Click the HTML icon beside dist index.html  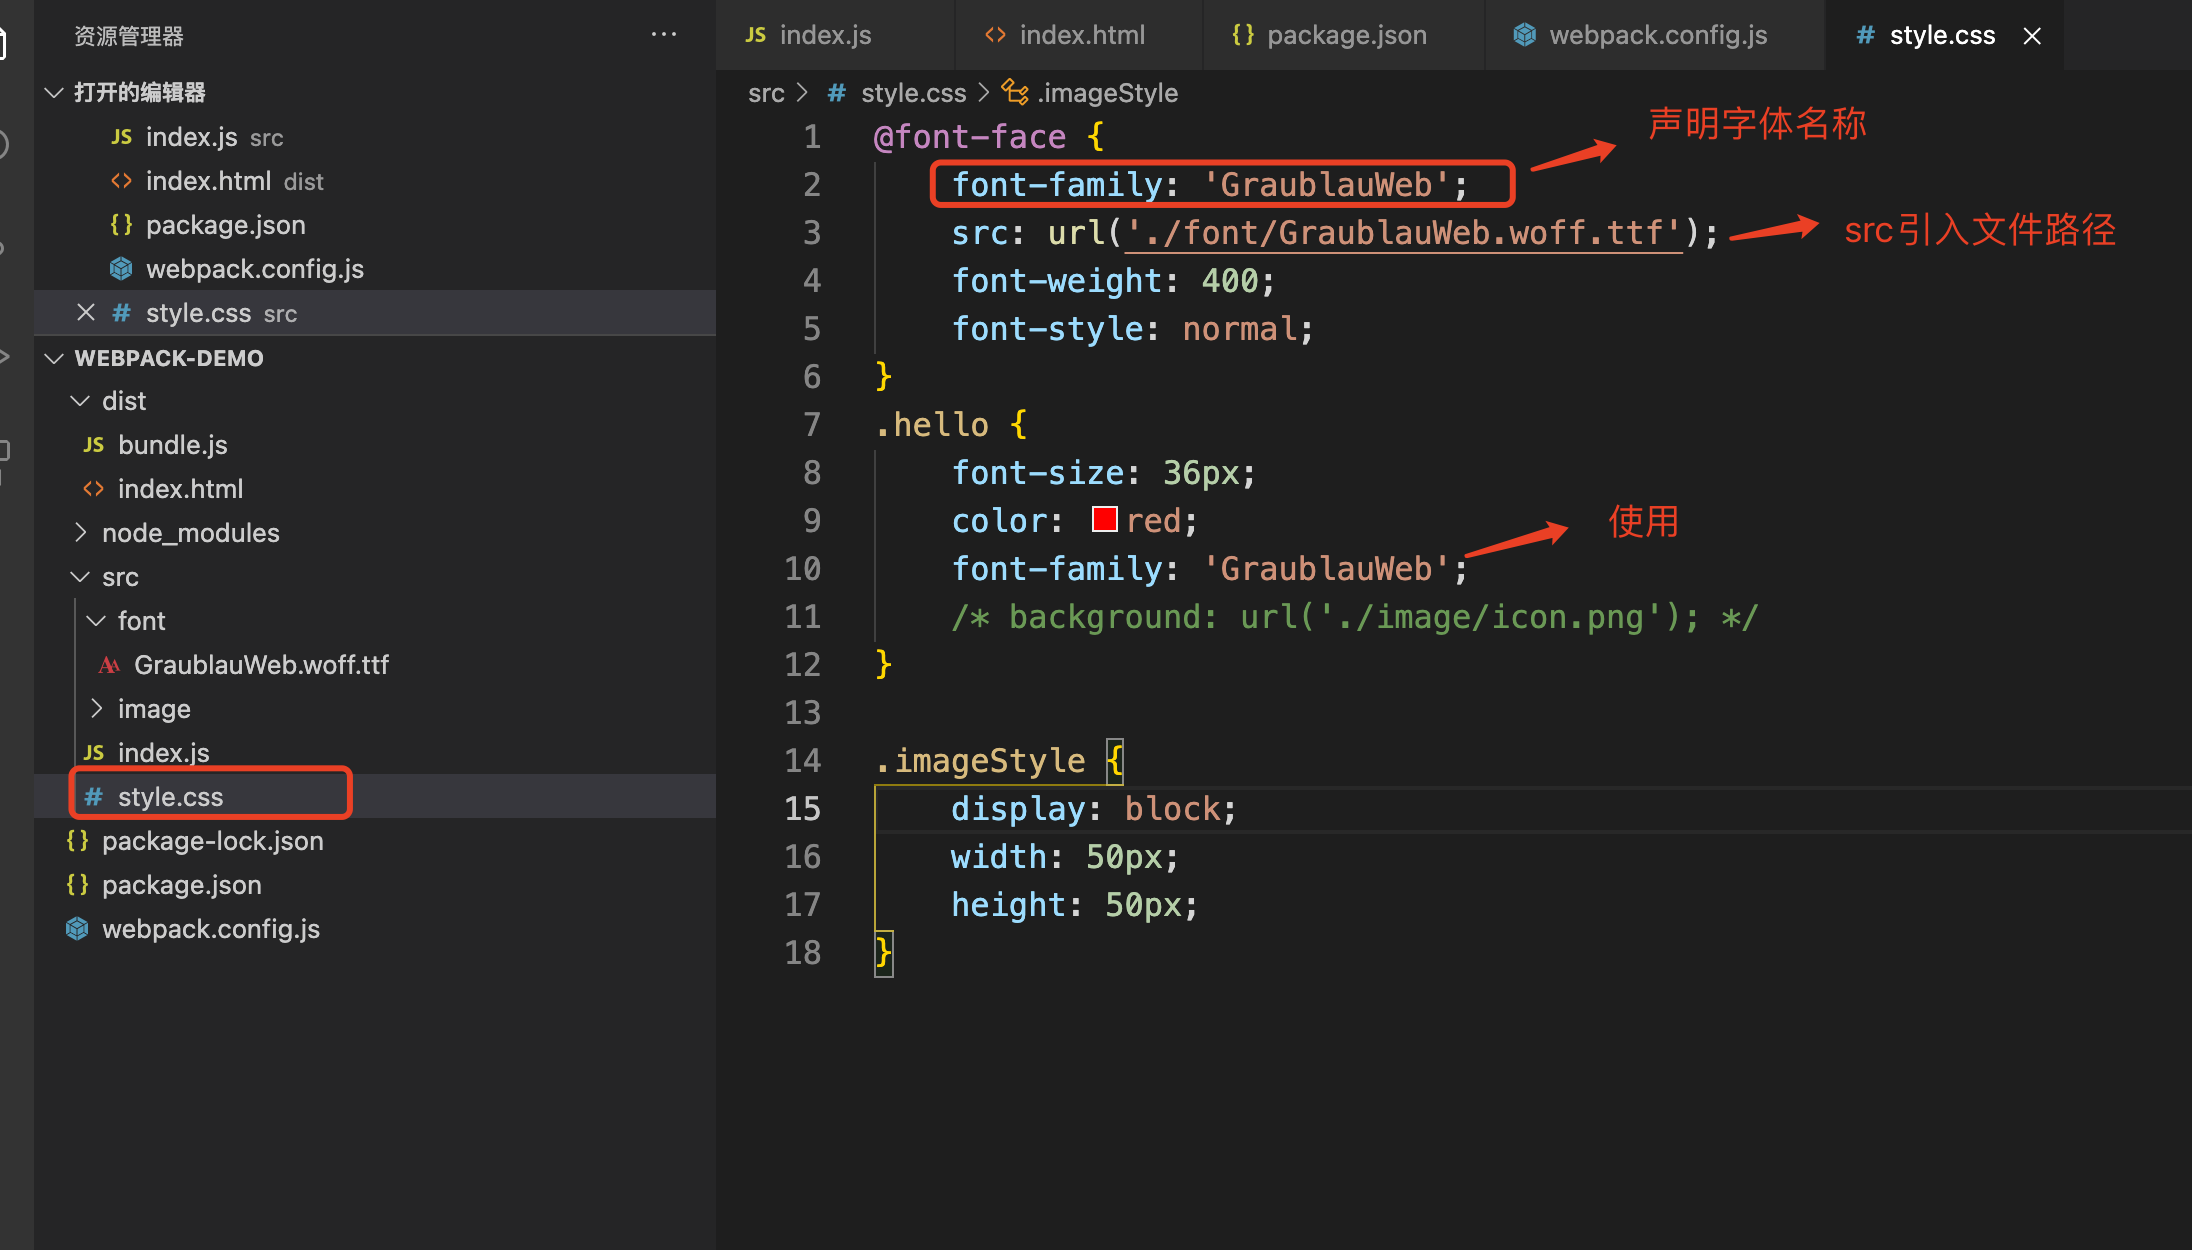pyautogui.click(x=93, y=489)
